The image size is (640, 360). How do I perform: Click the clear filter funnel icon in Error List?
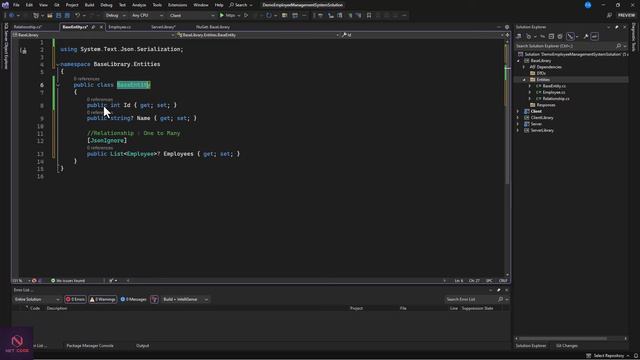tap(154, 300)
